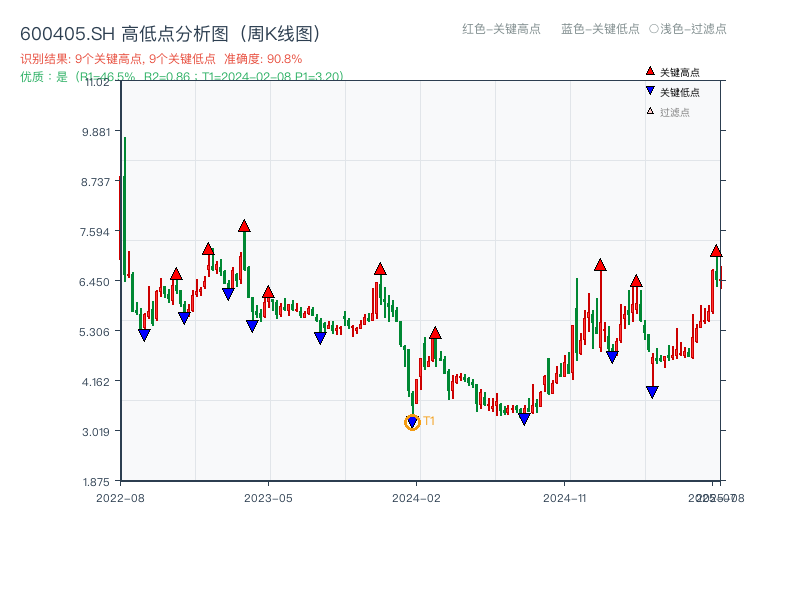Click the 2023-05 x-axis label

pyautogui.click(x=268, y=498)
